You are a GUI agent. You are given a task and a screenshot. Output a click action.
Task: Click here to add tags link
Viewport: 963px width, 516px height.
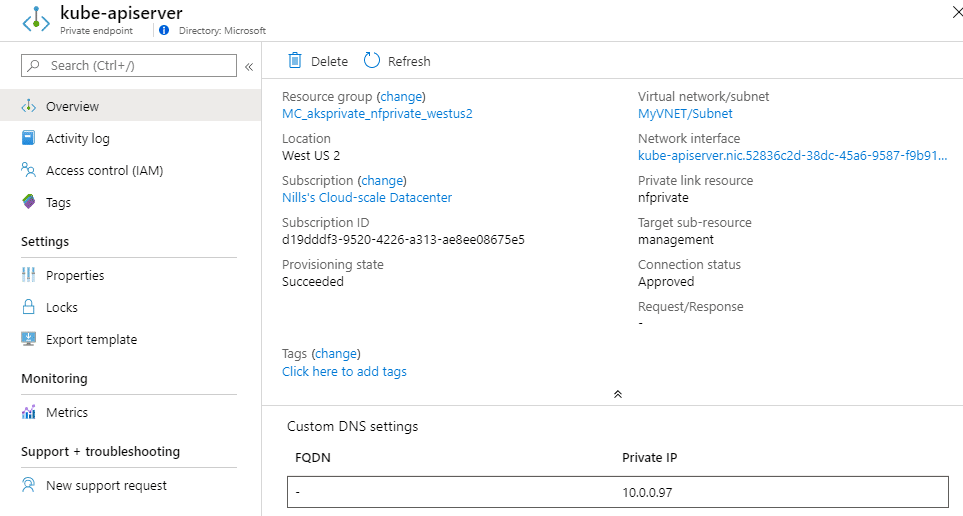(x=344, y=372)
